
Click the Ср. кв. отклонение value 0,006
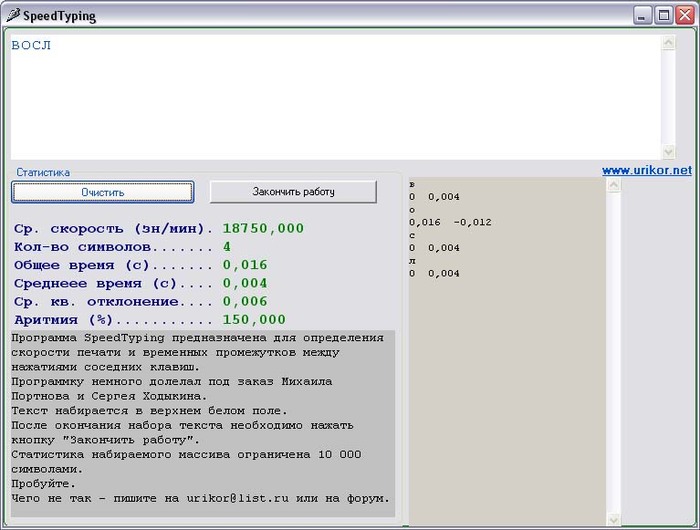(245, 301)
